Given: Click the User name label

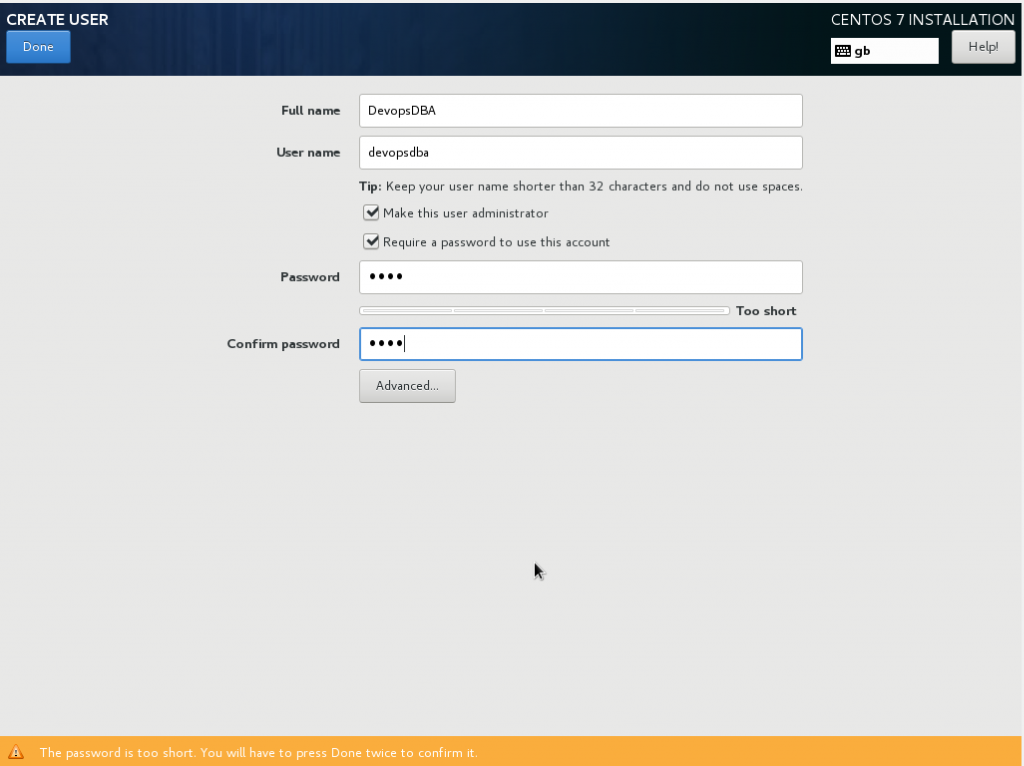Looking at the screenshot, I should tap(308, 153).
